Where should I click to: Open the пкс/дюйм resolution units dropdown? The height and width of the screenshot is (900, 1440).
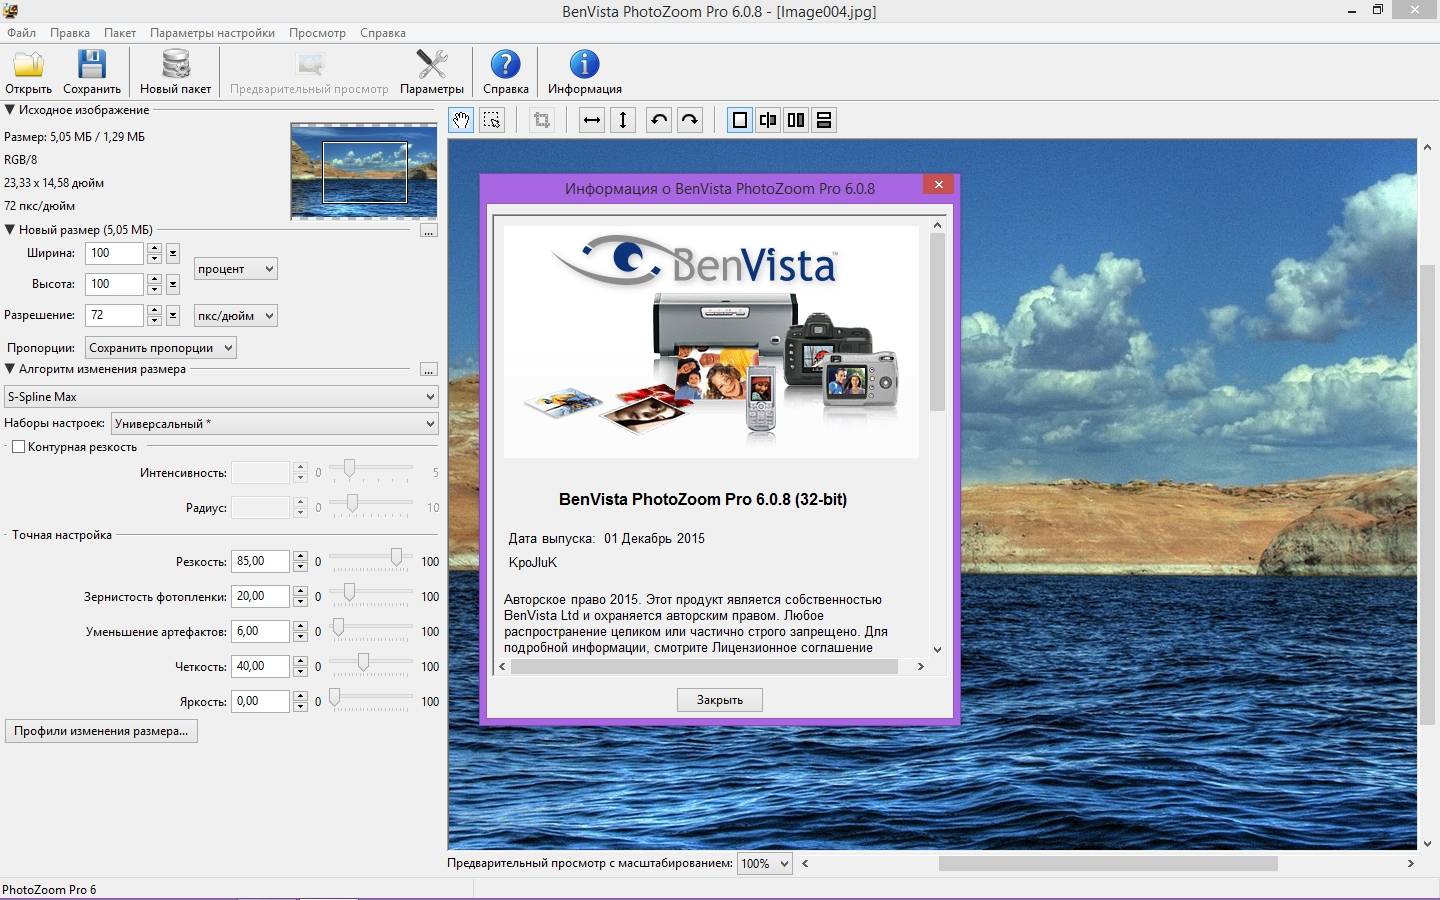tap(235, 316)
